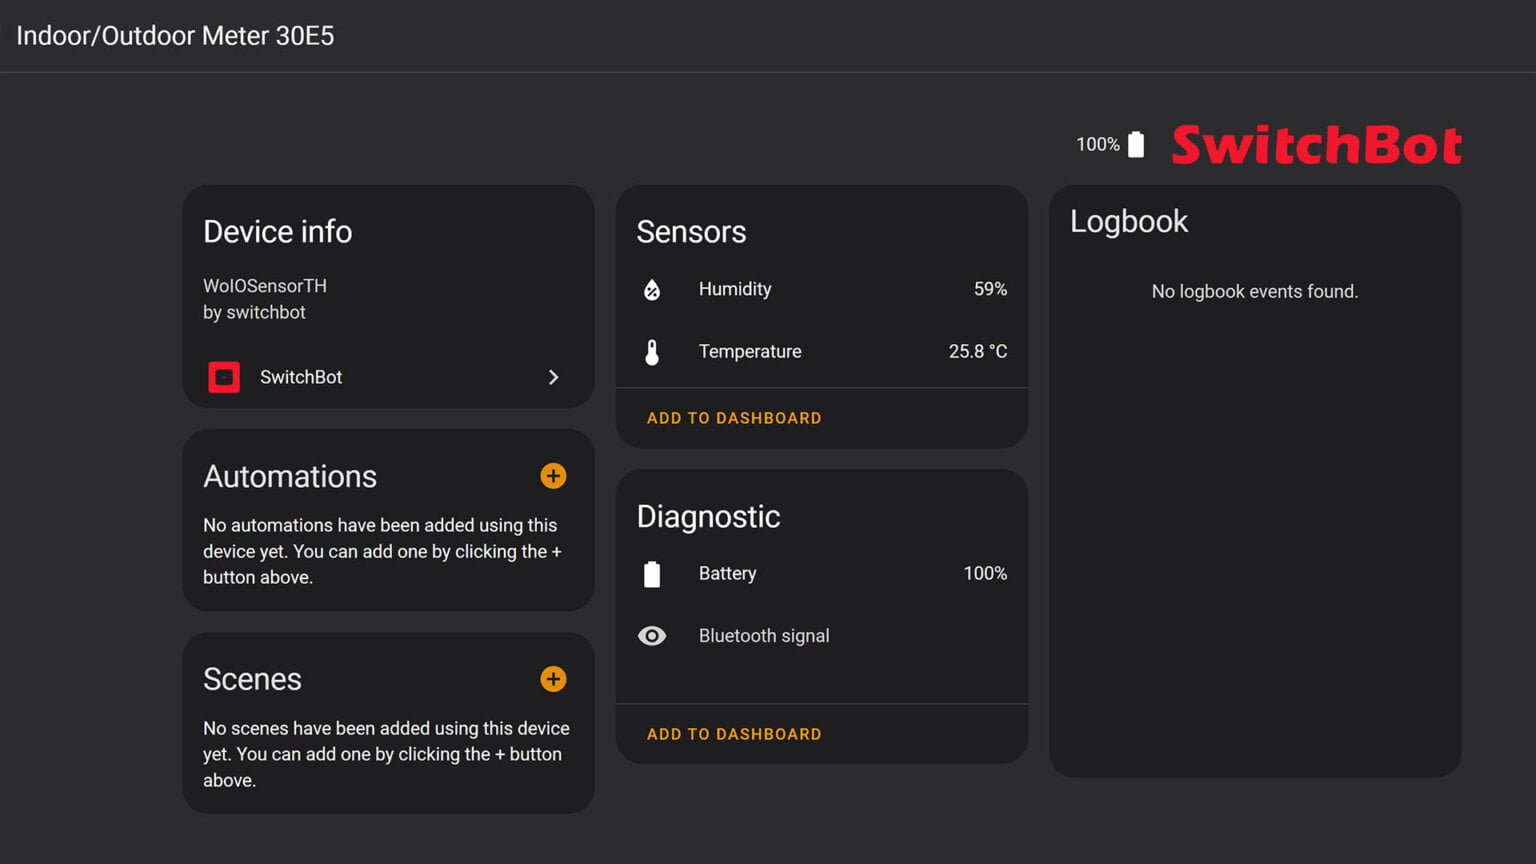Open the SwitchBot integration link
This screenshot has height=864, width=1536.
(x=301, y=377)
